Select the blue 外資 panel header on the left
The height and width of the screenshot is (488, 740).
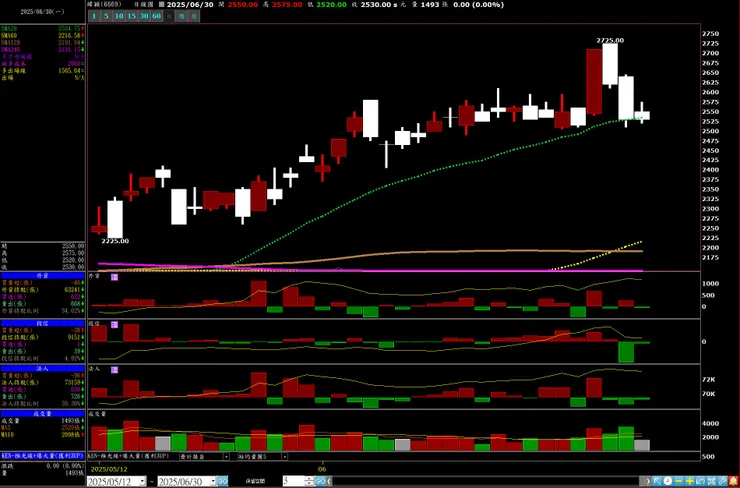(x=42, y=276)
